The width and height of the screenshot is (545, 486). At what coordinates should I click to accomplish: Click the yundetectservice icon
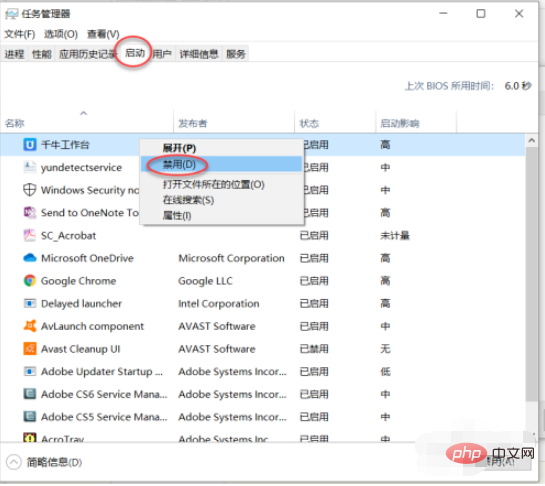pyautogui.click(x=30, y=167)
